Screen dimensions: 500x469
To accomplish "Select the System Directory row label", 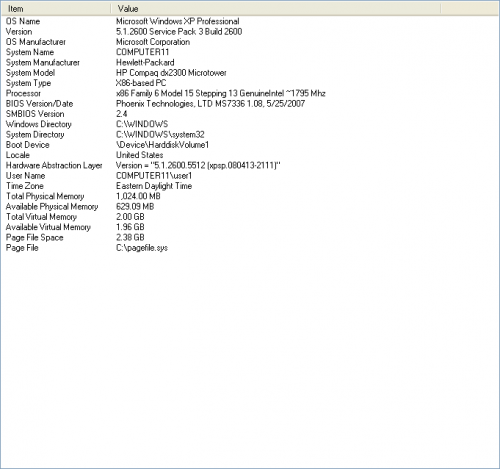I will click(35, 135).
